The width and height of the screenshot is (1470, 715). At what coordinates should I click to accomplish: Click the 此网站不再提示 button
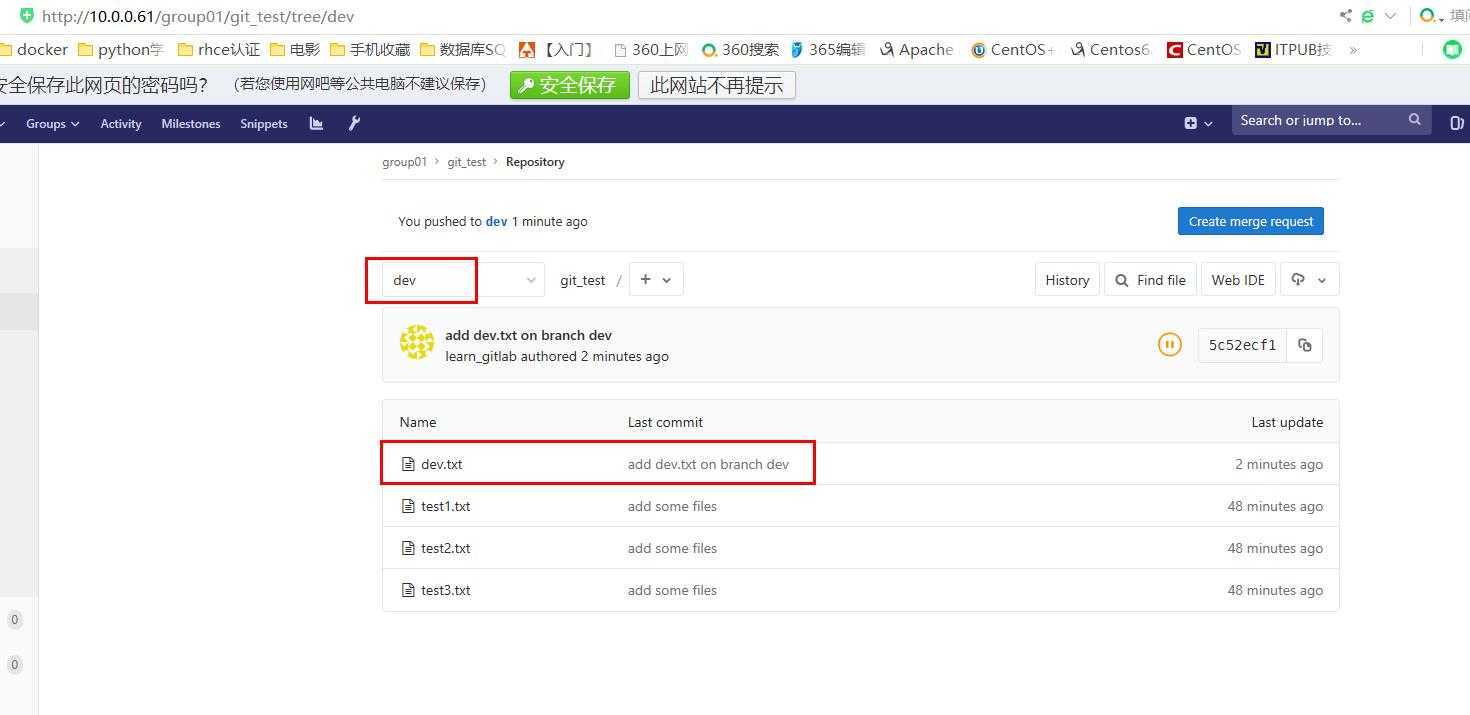tap(716, 85)
